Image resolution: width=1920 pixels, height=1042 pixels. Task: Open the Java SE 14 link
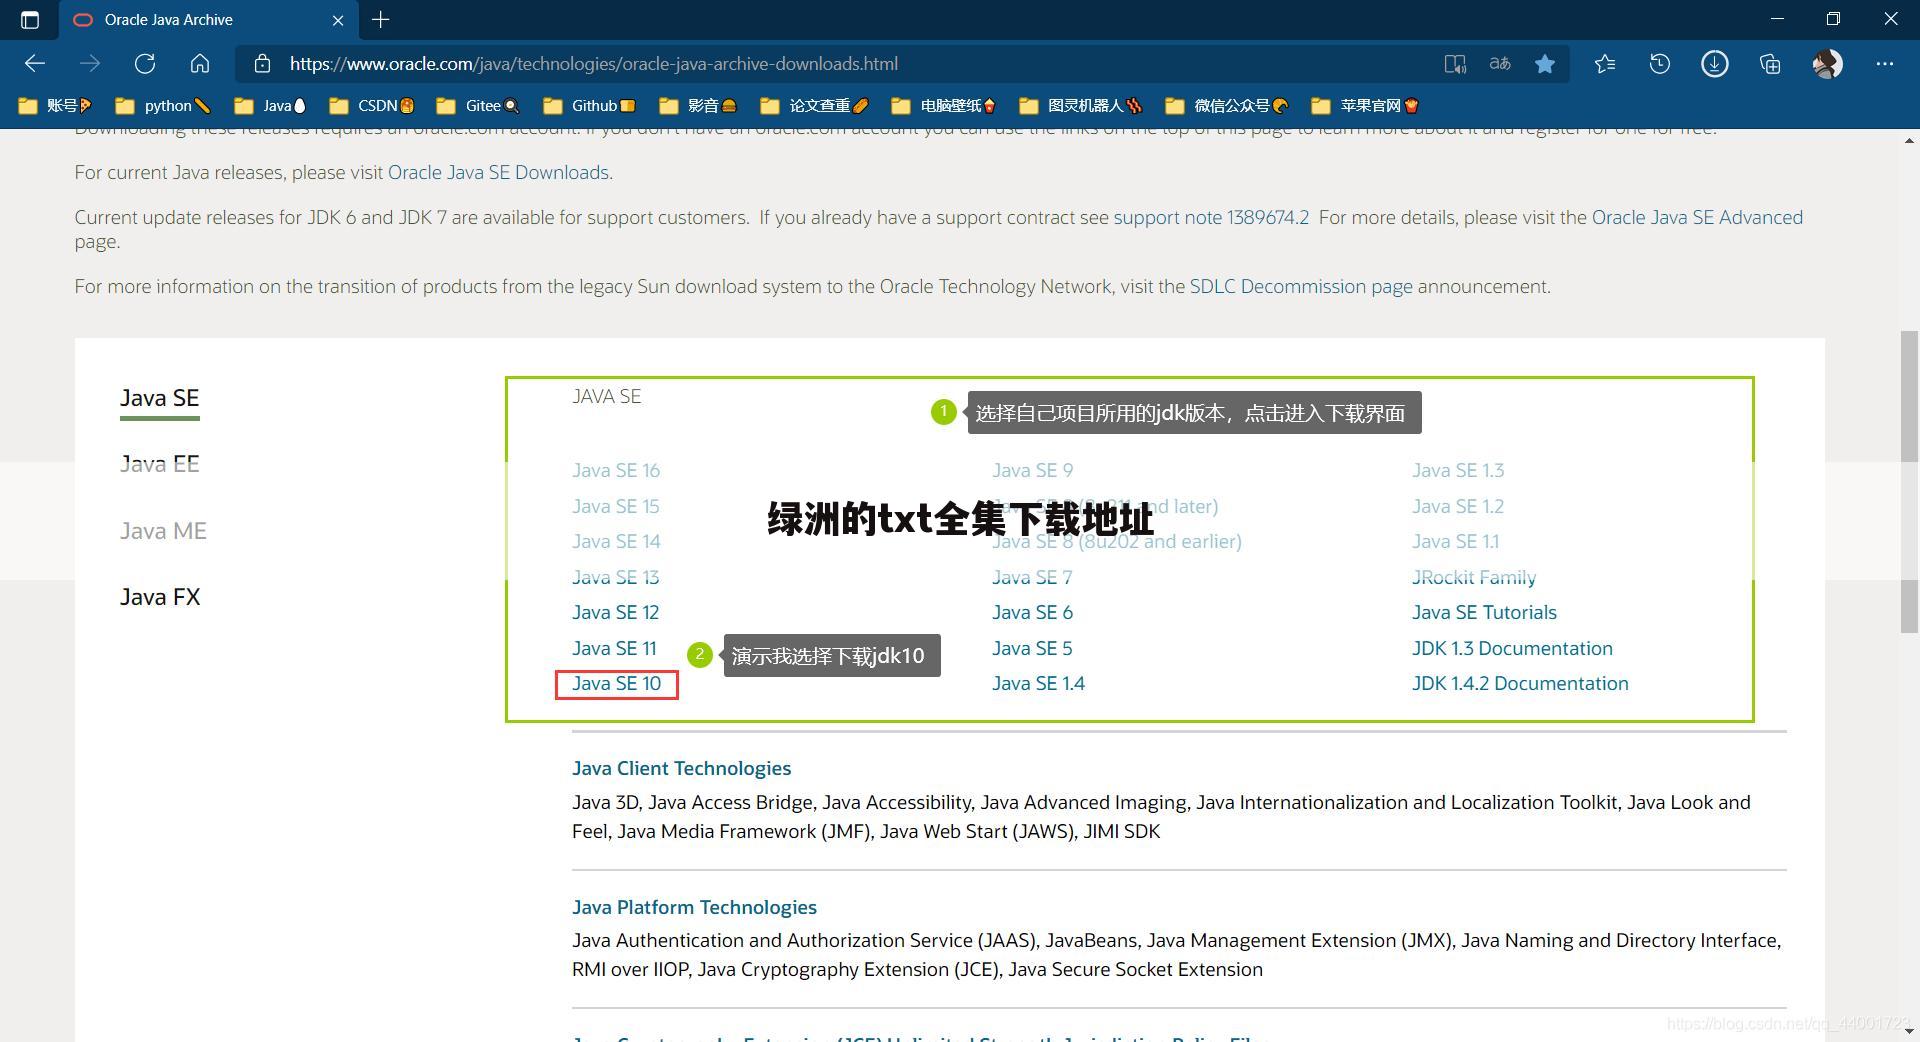pyautogui.click(x=616, y=541)
